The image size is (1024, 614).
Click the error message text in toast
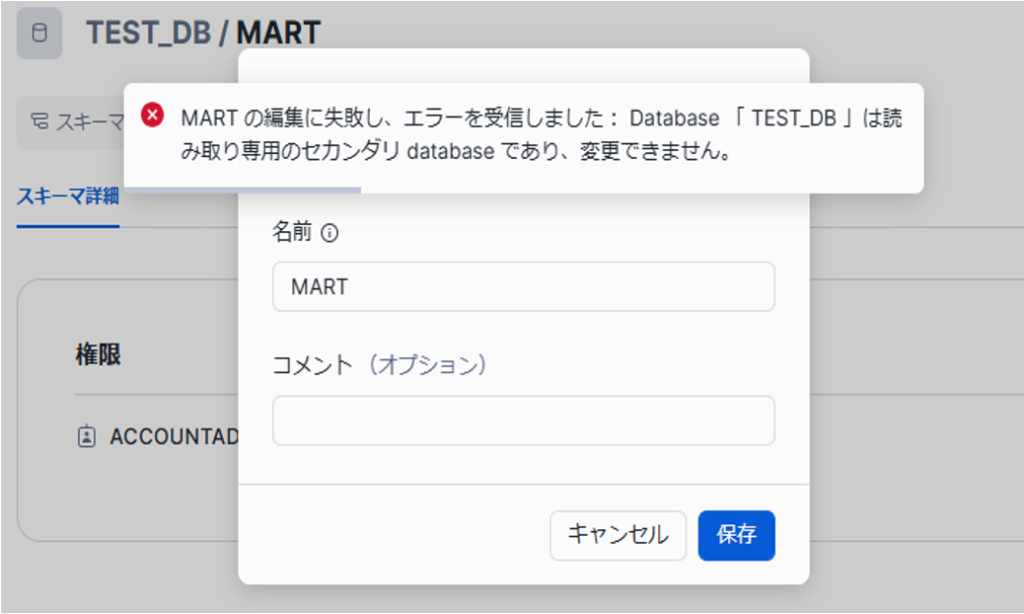(x=540, y=136)
